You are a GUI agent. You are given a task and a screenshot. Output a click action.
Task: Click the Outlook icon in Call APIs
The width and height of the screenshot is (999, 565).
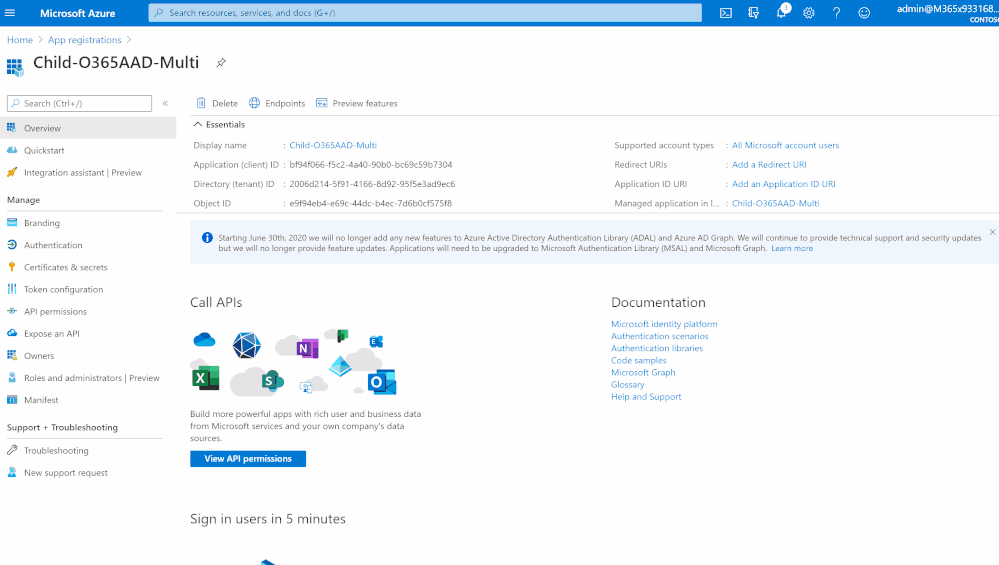click(x=382, y=382)
